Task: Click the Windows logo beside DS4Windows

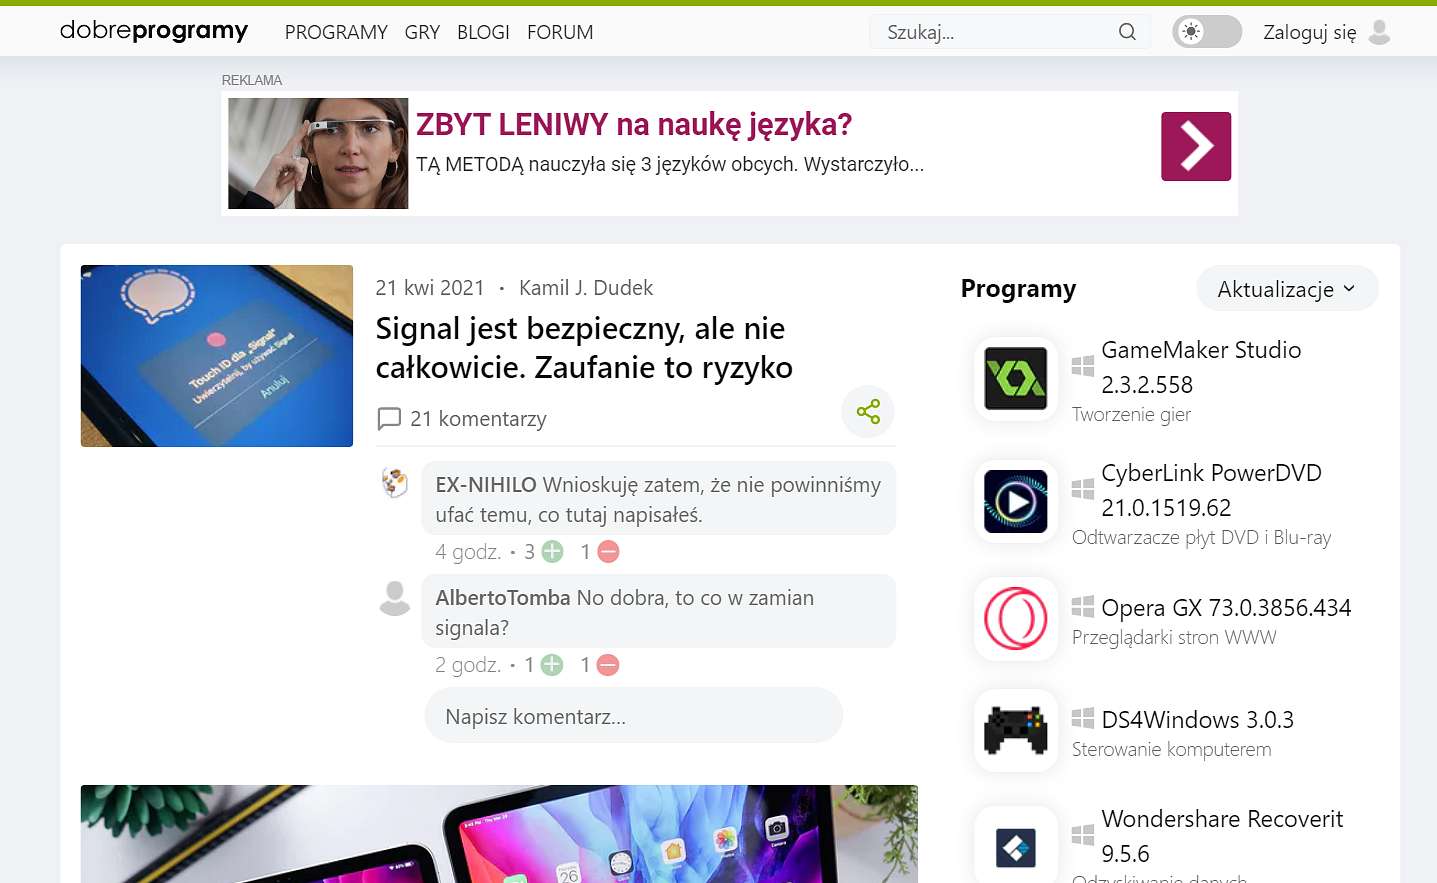Action: pyautogui.click(x=1083, y=718)
